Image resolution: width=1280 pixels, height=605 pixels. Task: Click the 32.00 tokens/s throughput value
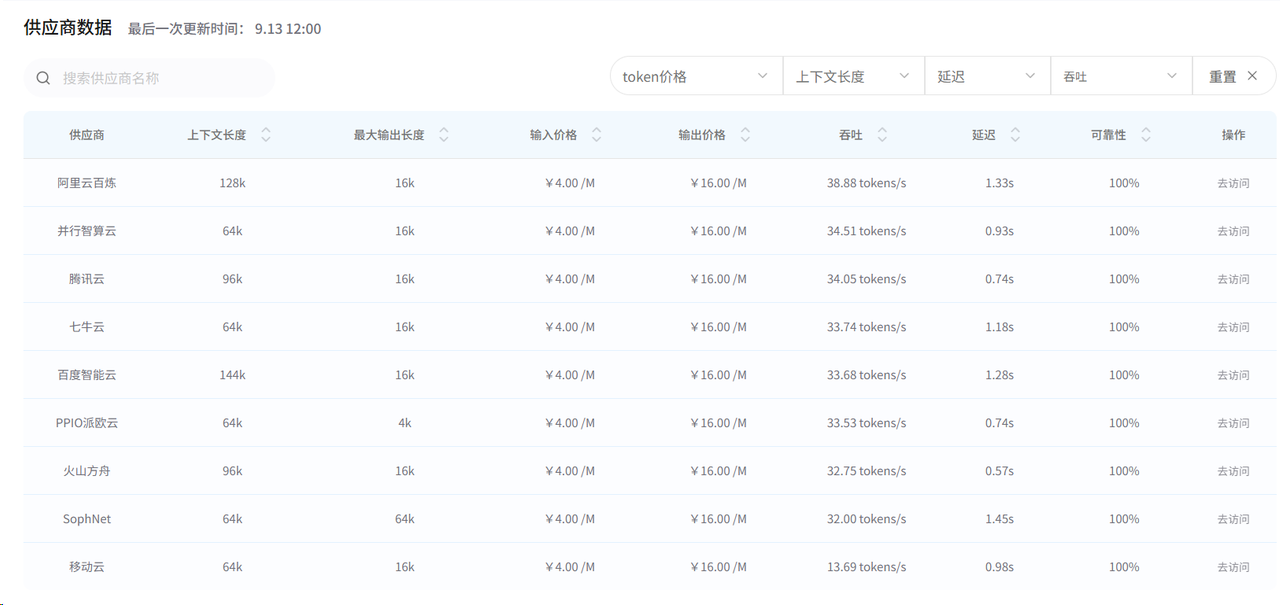[867, 519]
